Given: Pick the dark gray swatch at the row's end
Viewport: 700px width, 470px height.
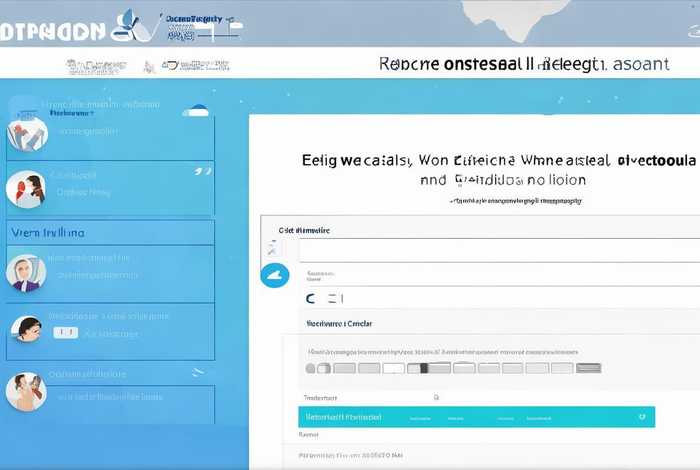Looking at the screenshot, I should point(589,368).
